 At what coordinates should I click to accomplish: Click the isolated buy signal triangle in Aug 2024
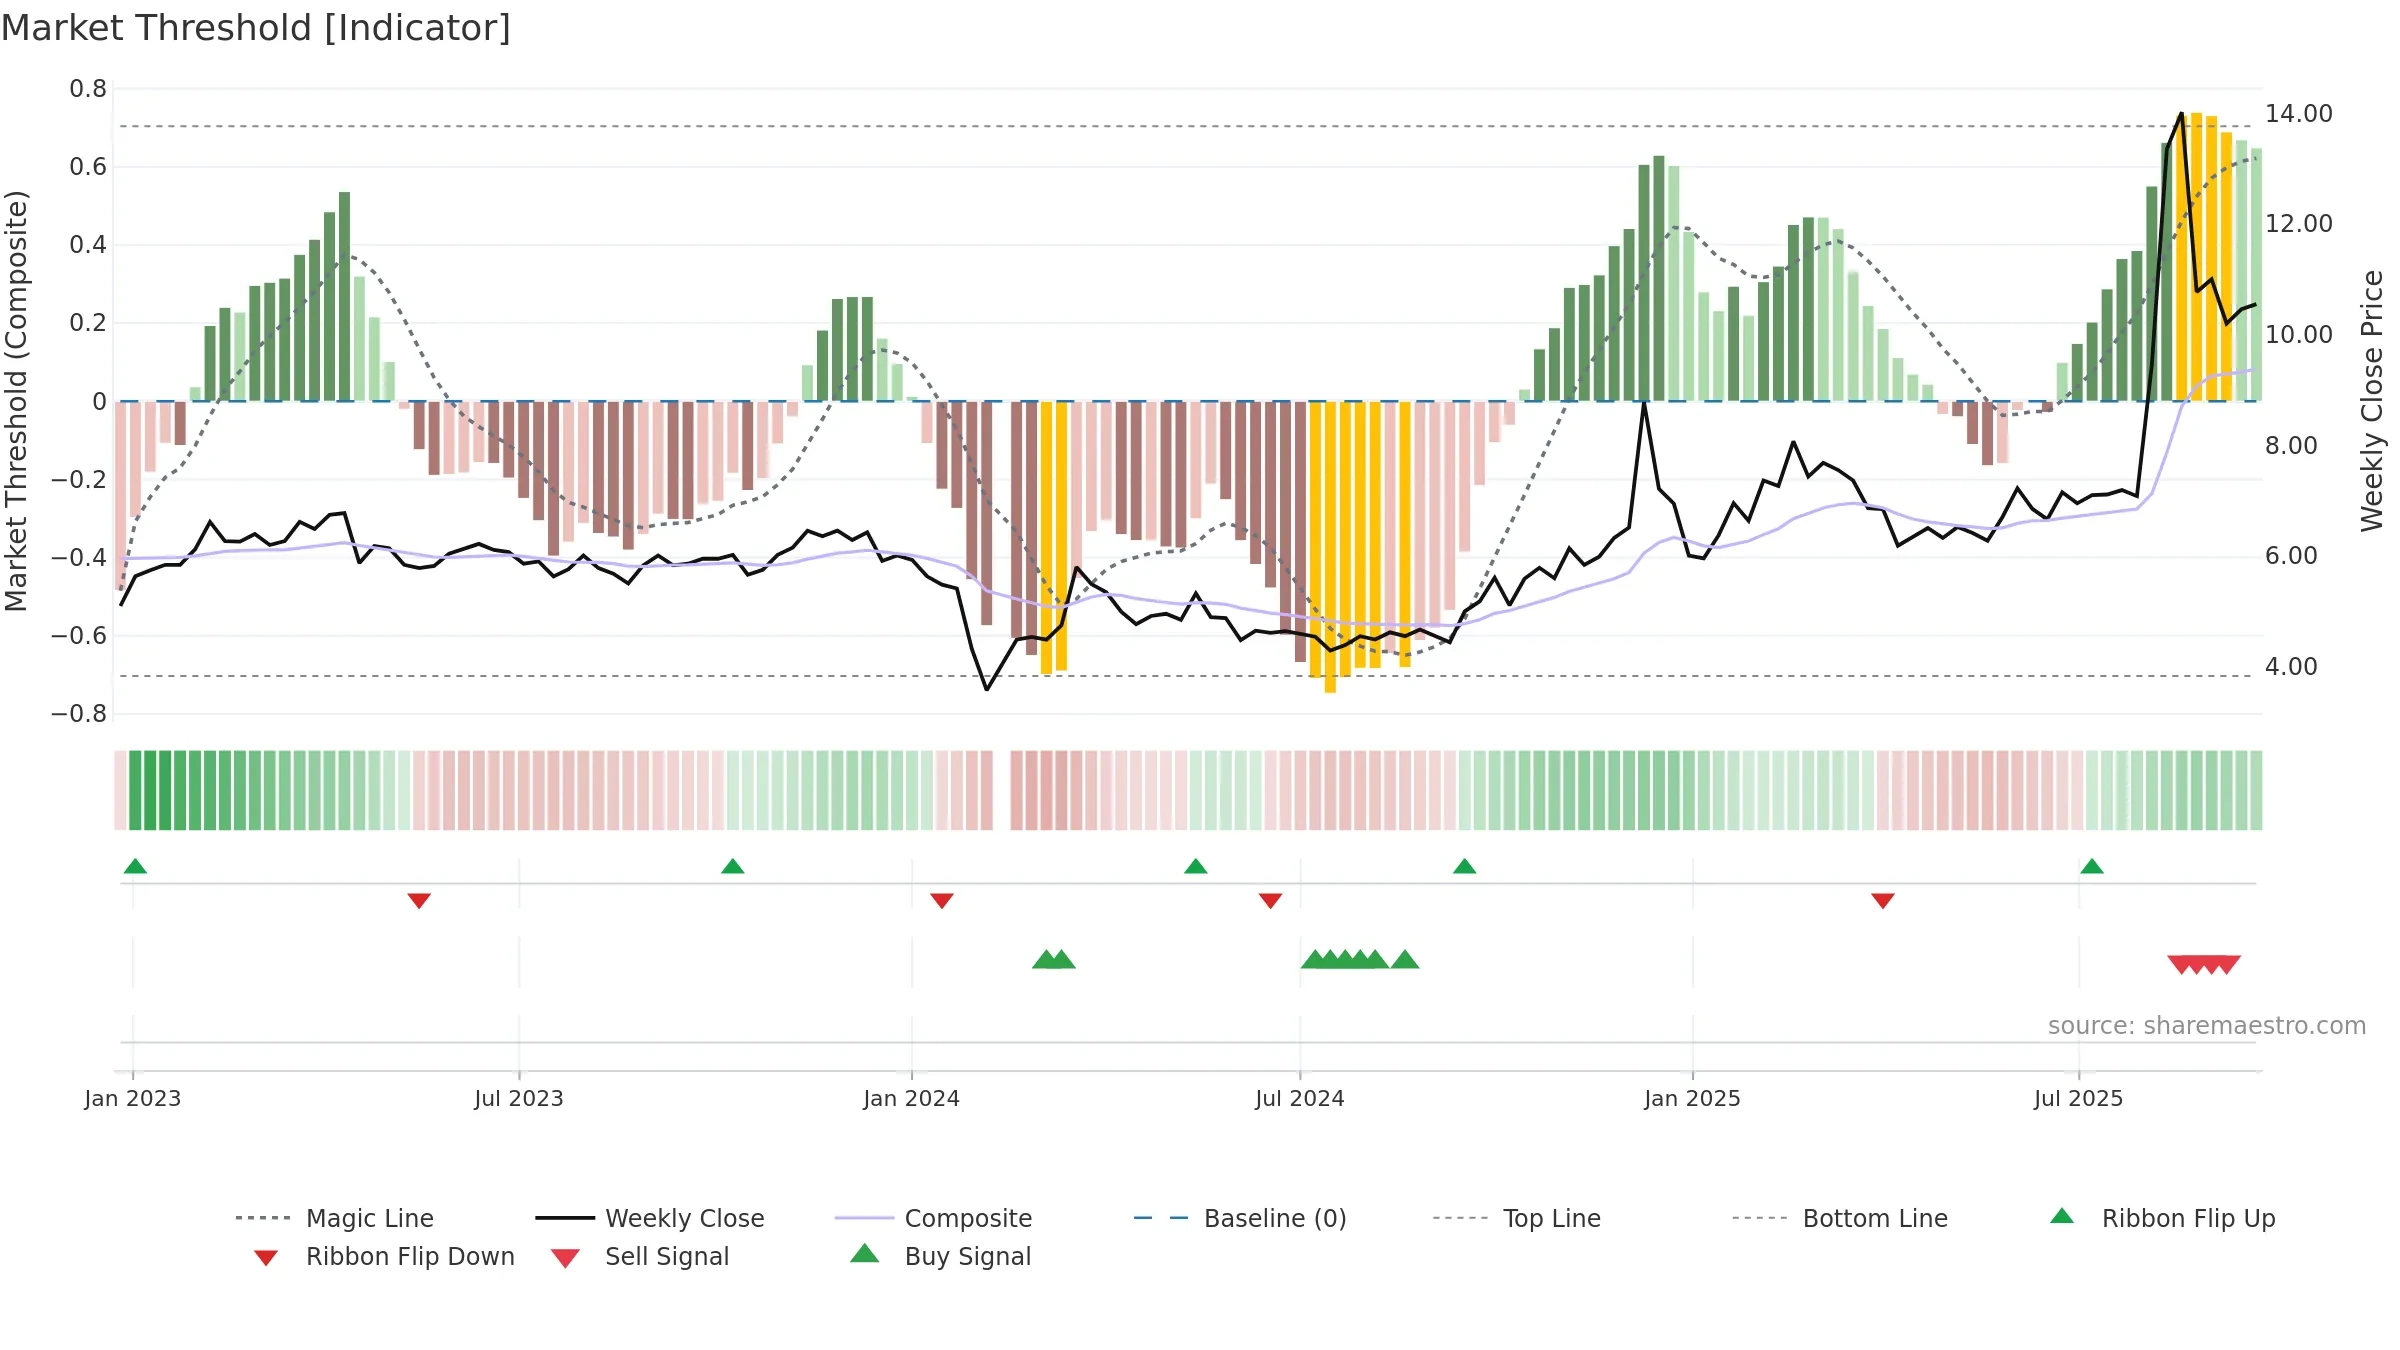[x=1405, y=960]
